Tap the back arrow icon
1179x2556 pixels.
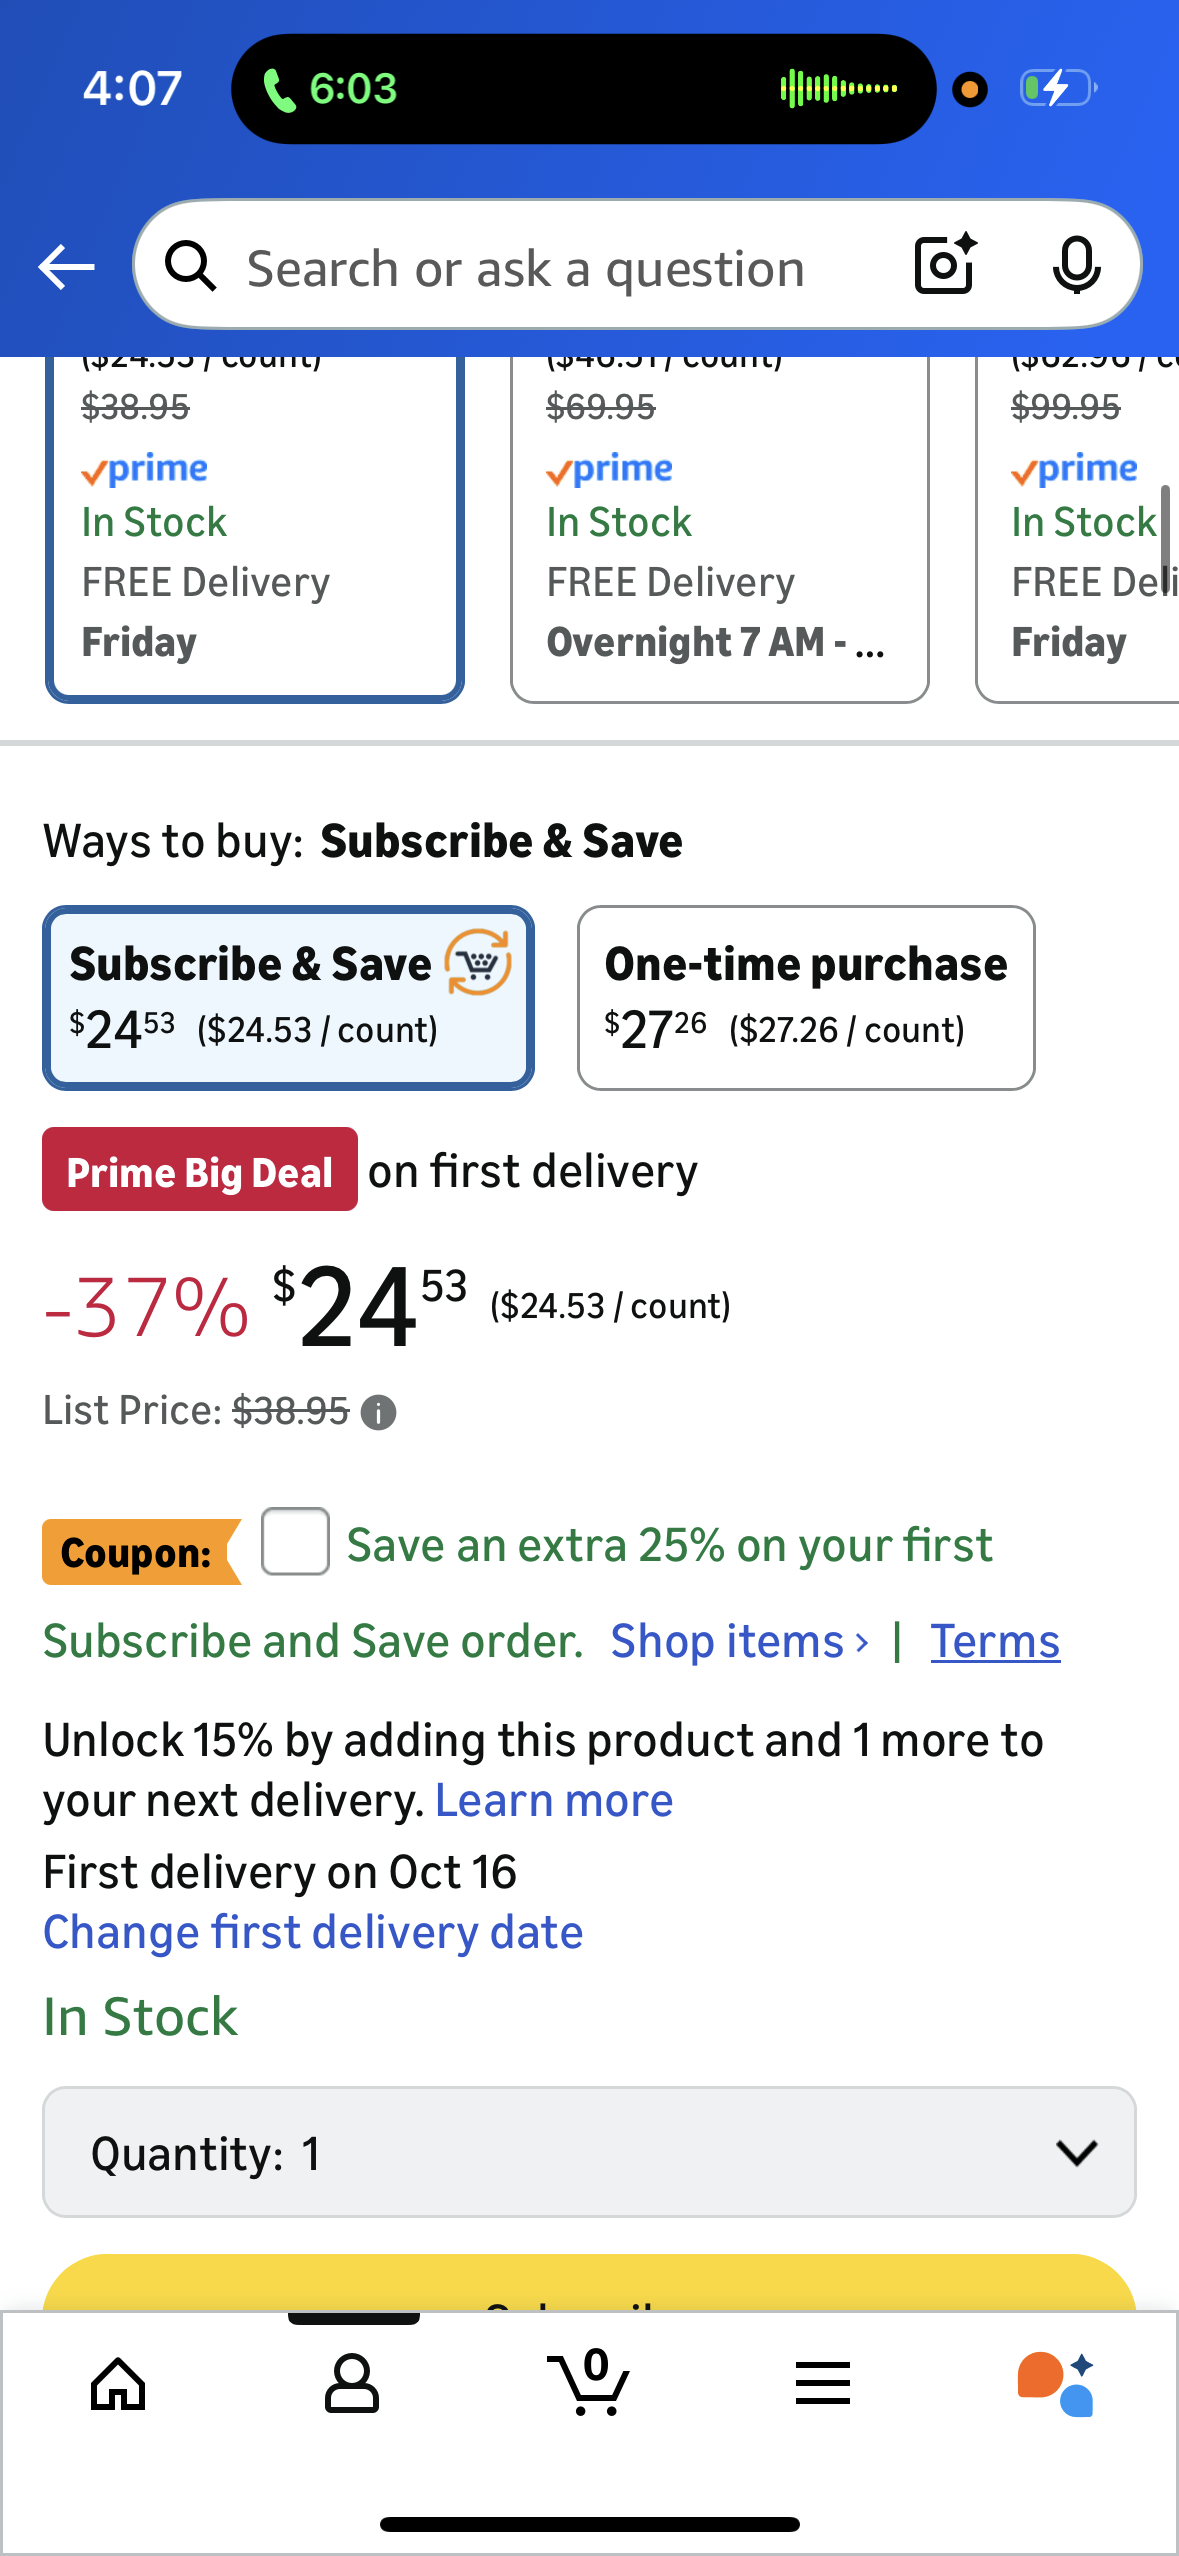66,267
